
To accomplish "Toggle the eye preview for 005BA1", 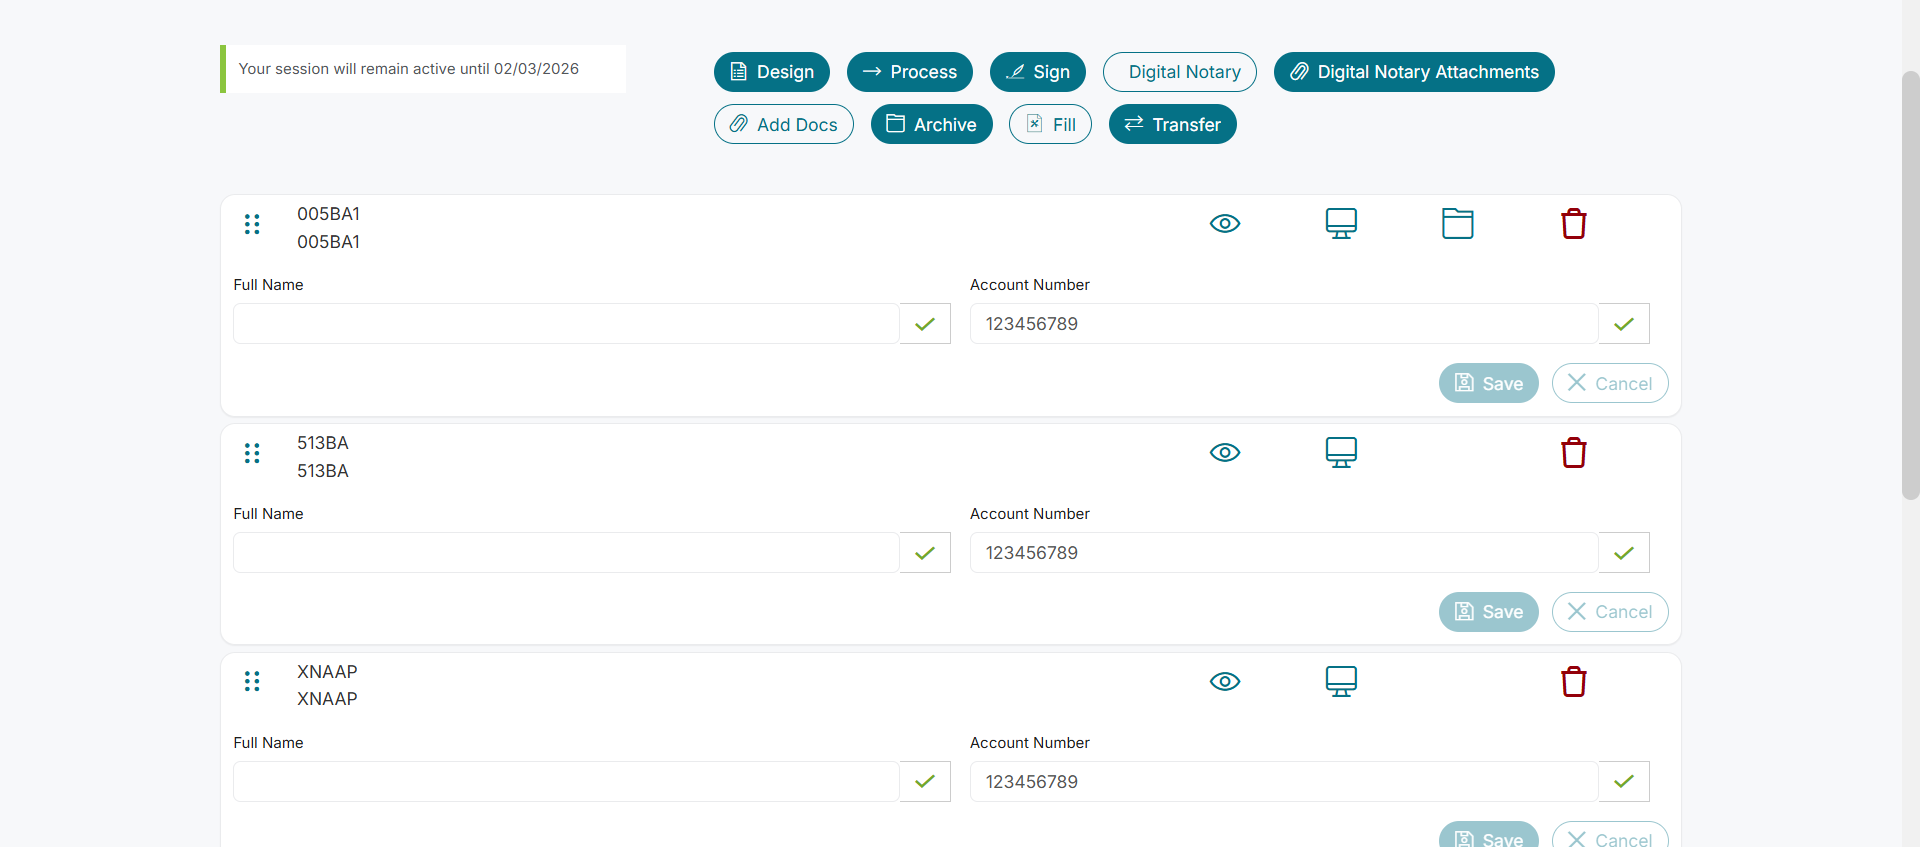I will [1225, 224].
